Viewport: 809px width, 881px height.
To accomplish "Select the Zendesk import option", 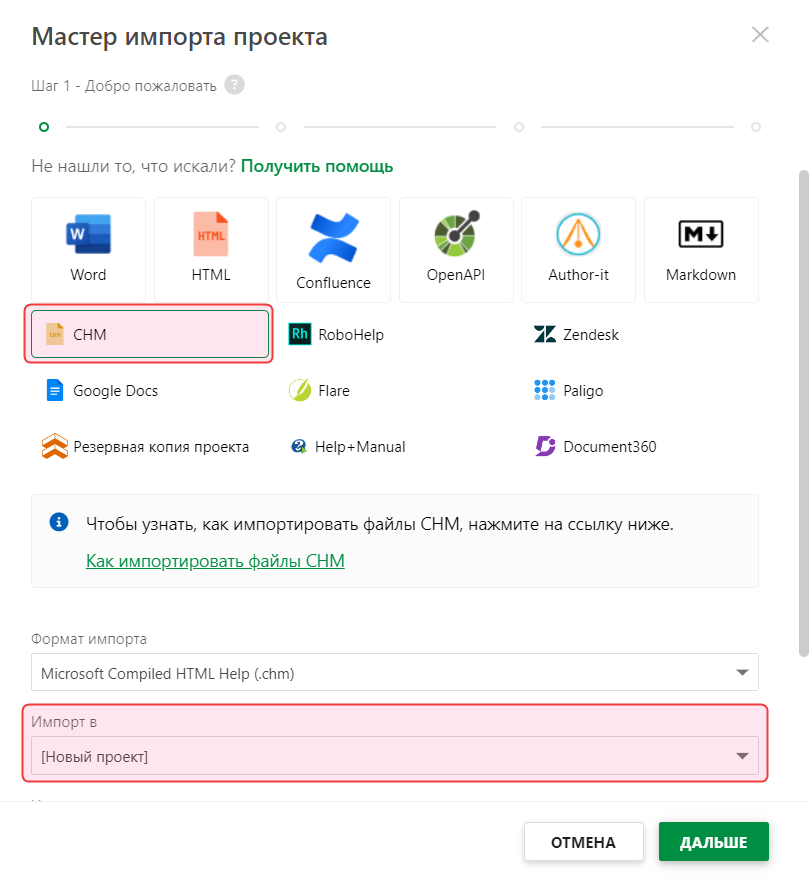I will (x=590, y=335).
